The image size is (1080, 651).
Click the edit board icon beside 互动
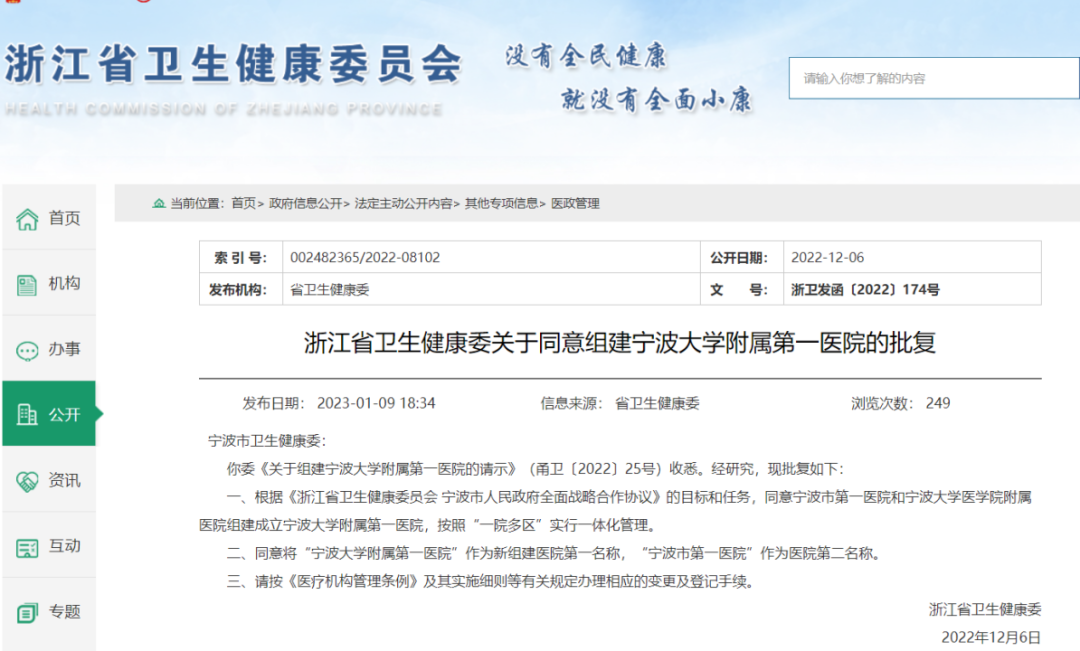pos(27,547)
